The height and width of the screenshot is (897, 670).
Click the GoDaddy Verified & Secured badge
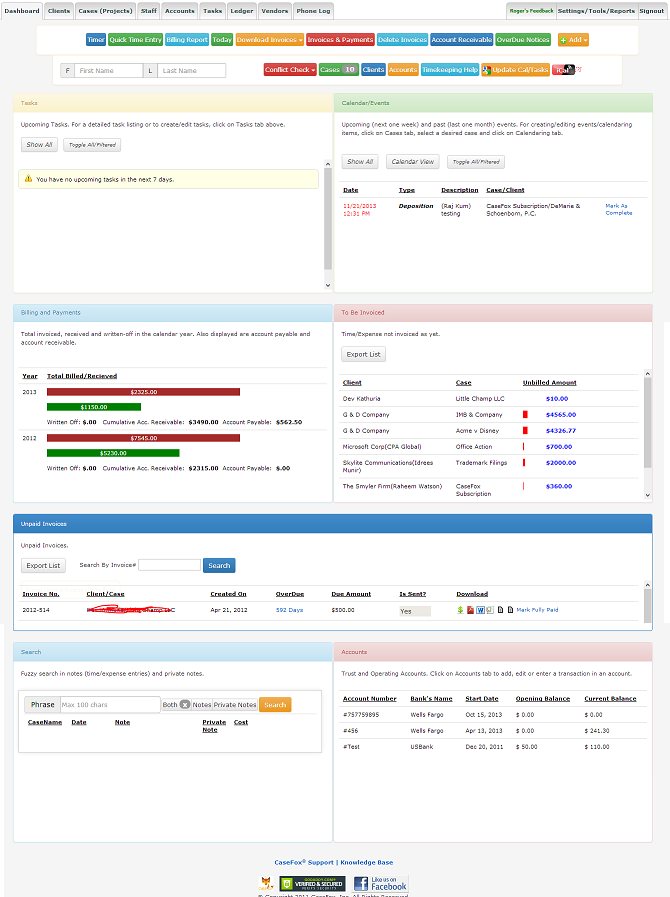(x=312, y=884)
